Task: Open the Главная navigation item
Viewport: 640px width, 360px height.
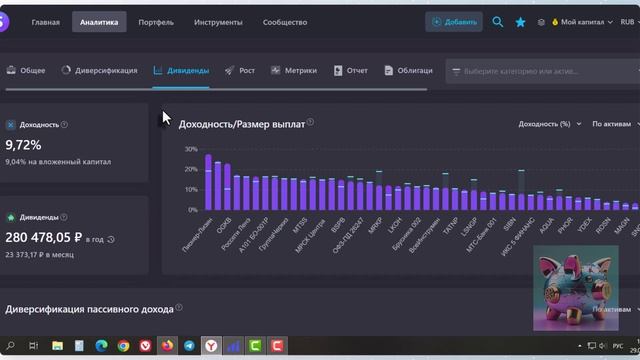Action: click(46, 22)
